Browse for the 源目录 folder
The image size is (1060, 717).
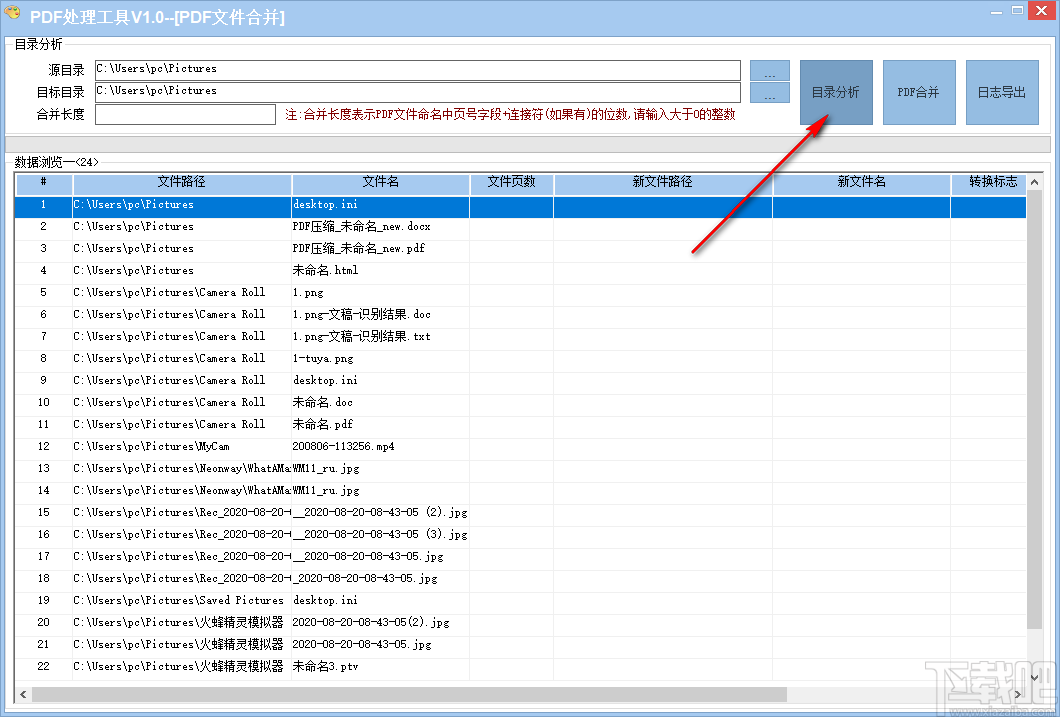click(x=770, y=71)
